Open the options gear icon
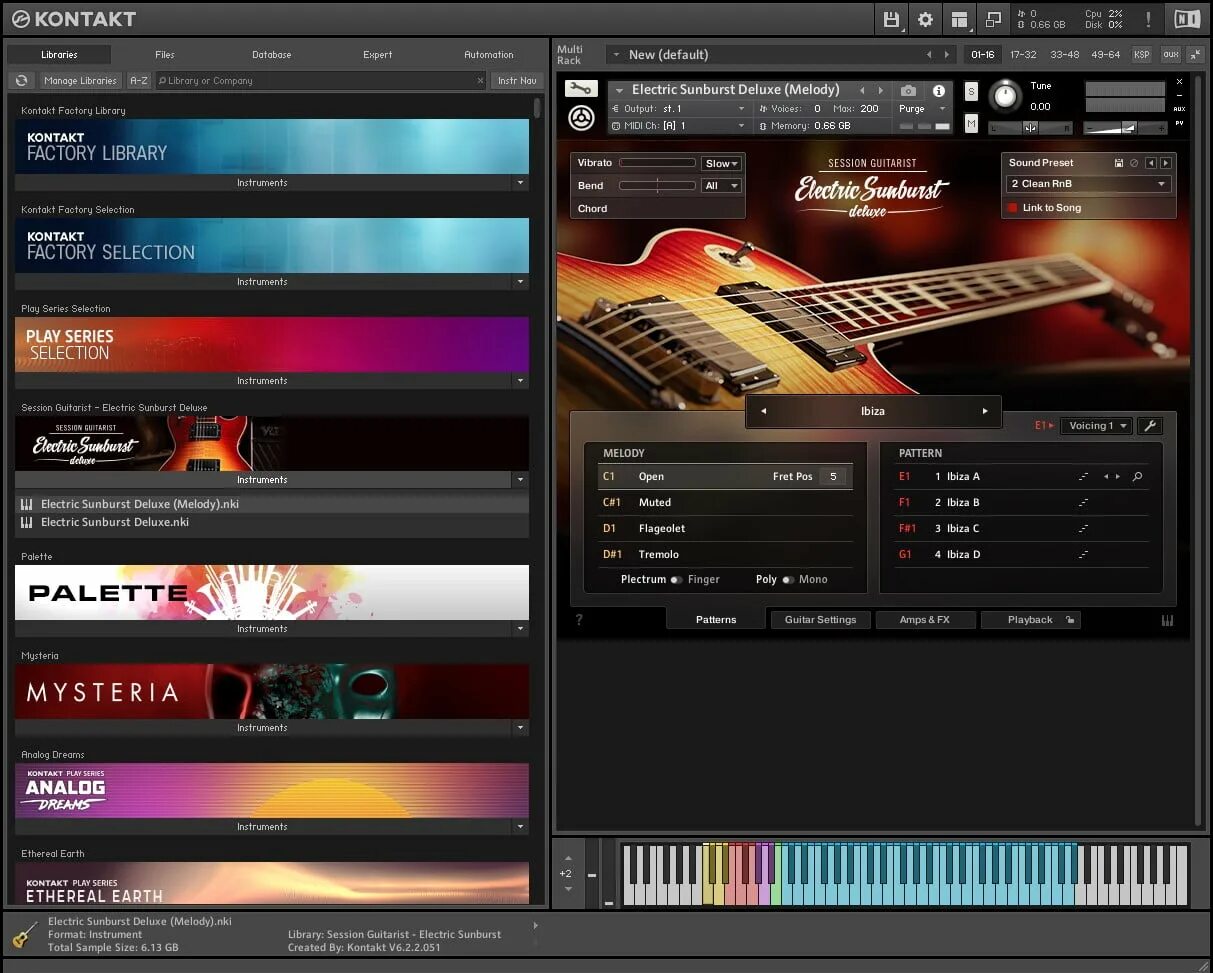 925,19
